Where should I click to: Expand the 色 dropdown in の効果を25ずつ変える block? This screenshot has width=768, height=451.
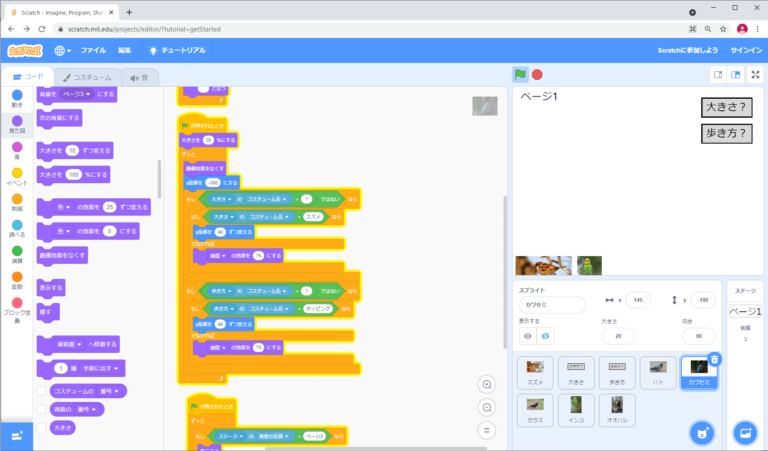[67, 207]
